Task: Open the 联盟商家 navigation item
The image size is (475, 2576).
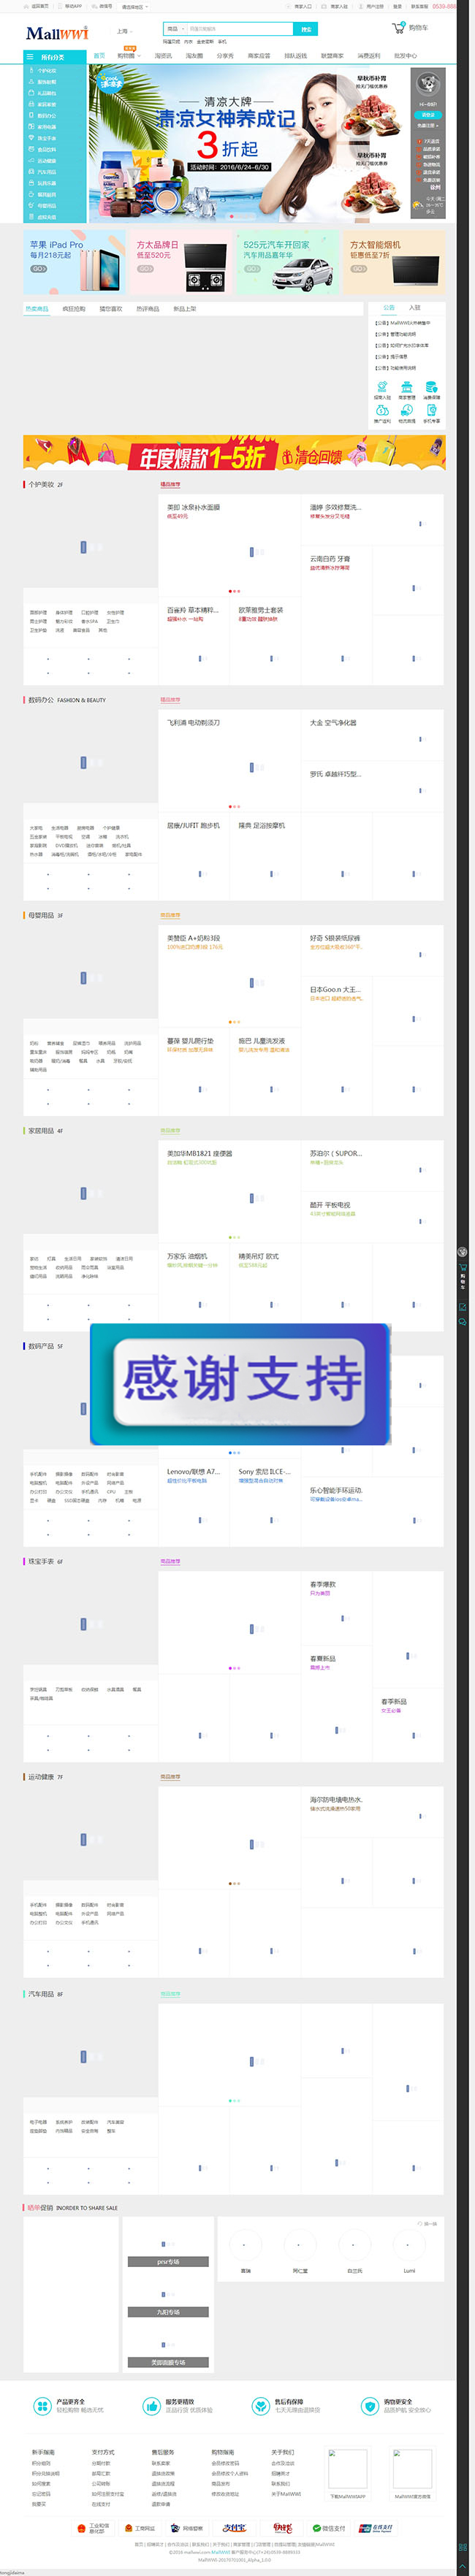Action: point(332,56)
